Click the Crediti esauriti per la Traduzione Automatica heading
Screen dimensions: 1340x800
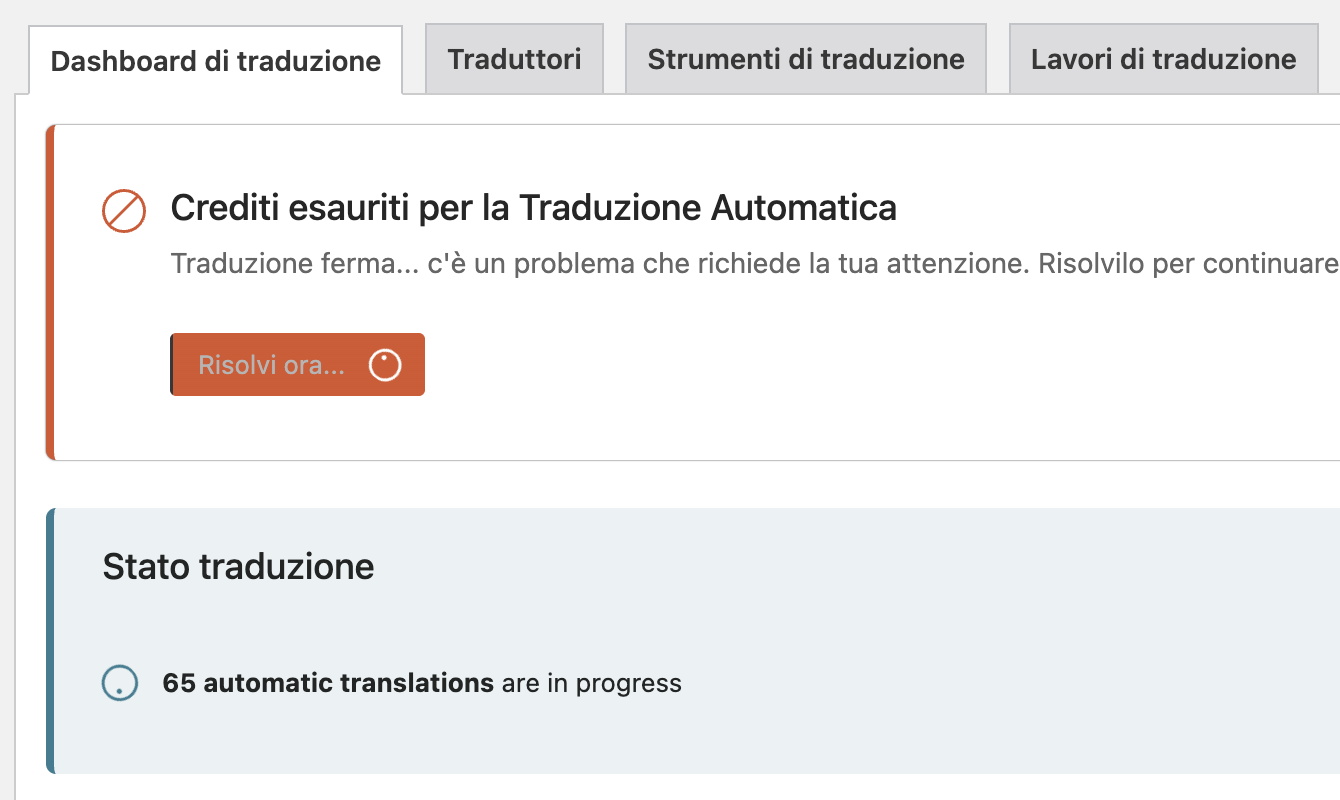[533, 208]
